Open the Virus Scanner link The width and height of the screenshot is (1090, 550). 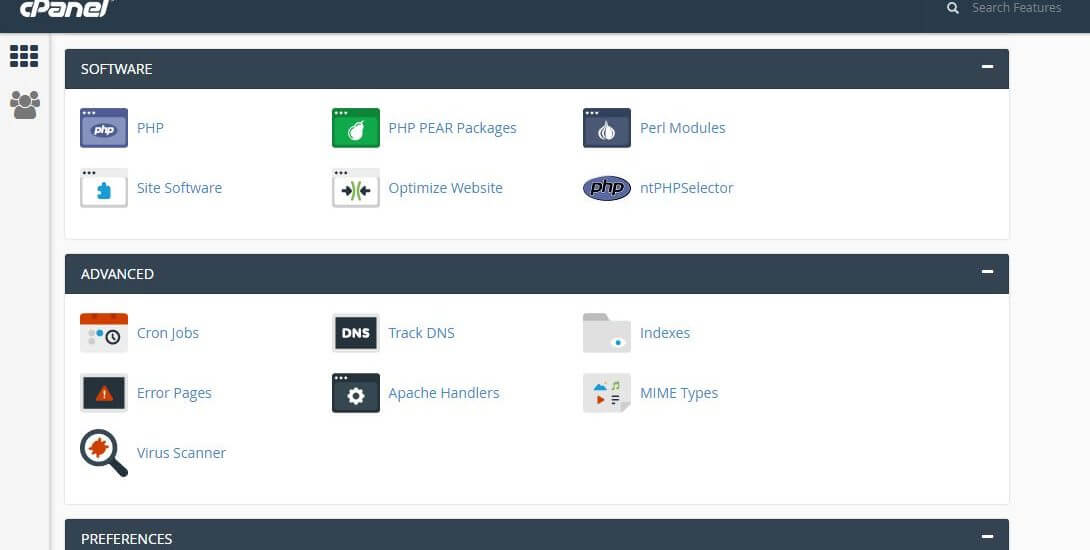click(181, 453)
